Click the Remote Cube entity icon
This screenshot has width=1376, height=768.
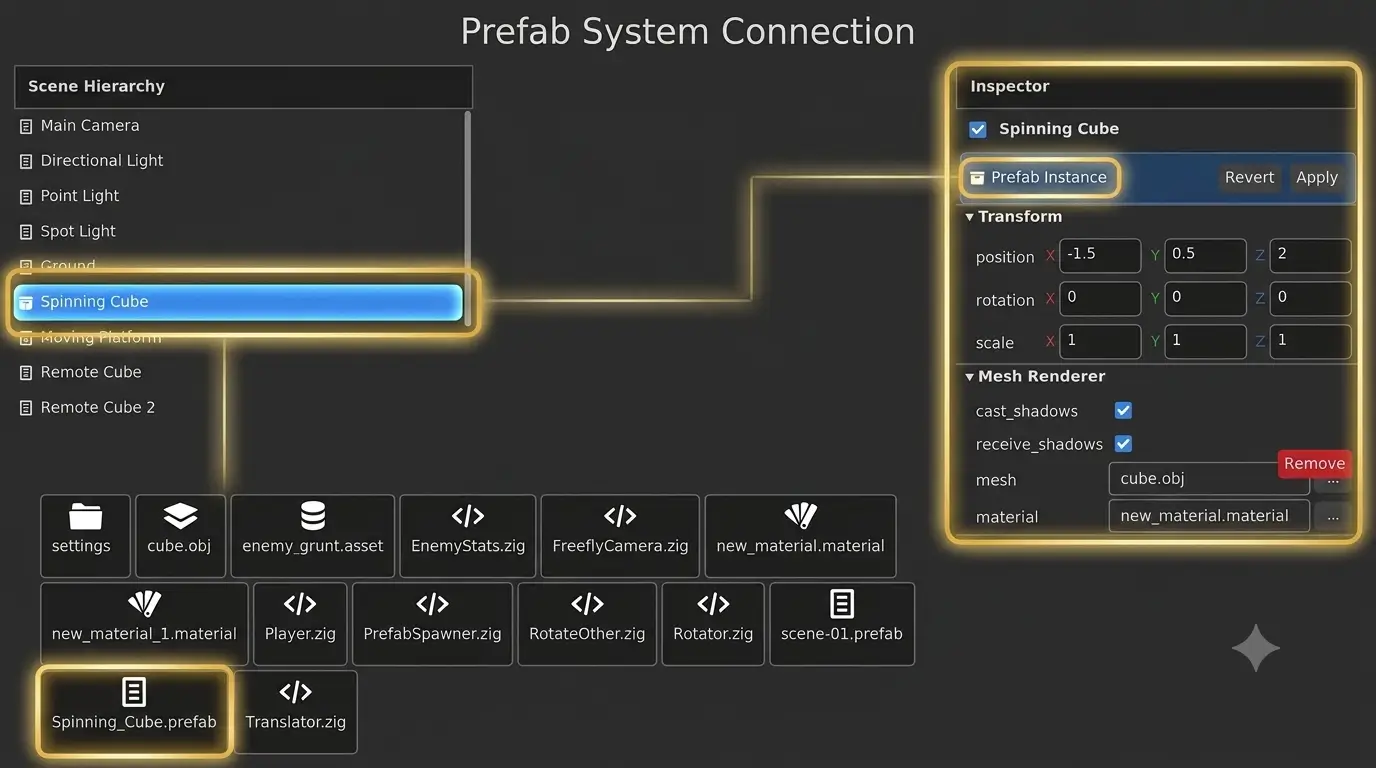(x=26, y=373)
